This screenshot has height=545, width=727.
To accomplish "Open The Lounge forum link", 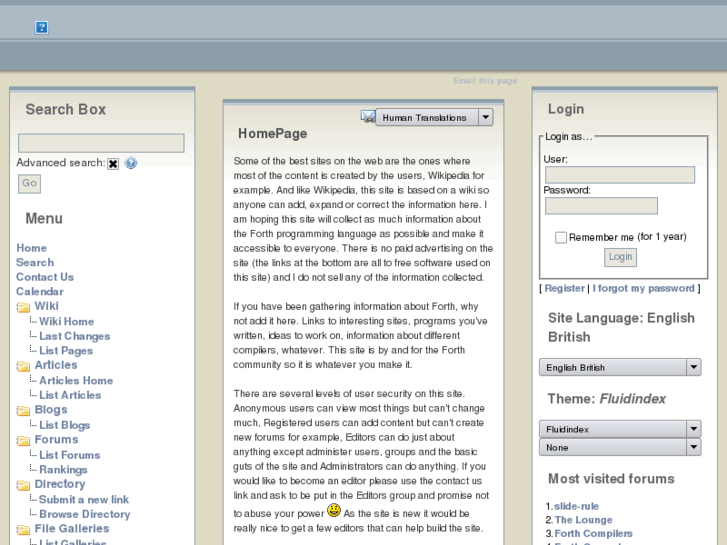I will coord(583,520).
